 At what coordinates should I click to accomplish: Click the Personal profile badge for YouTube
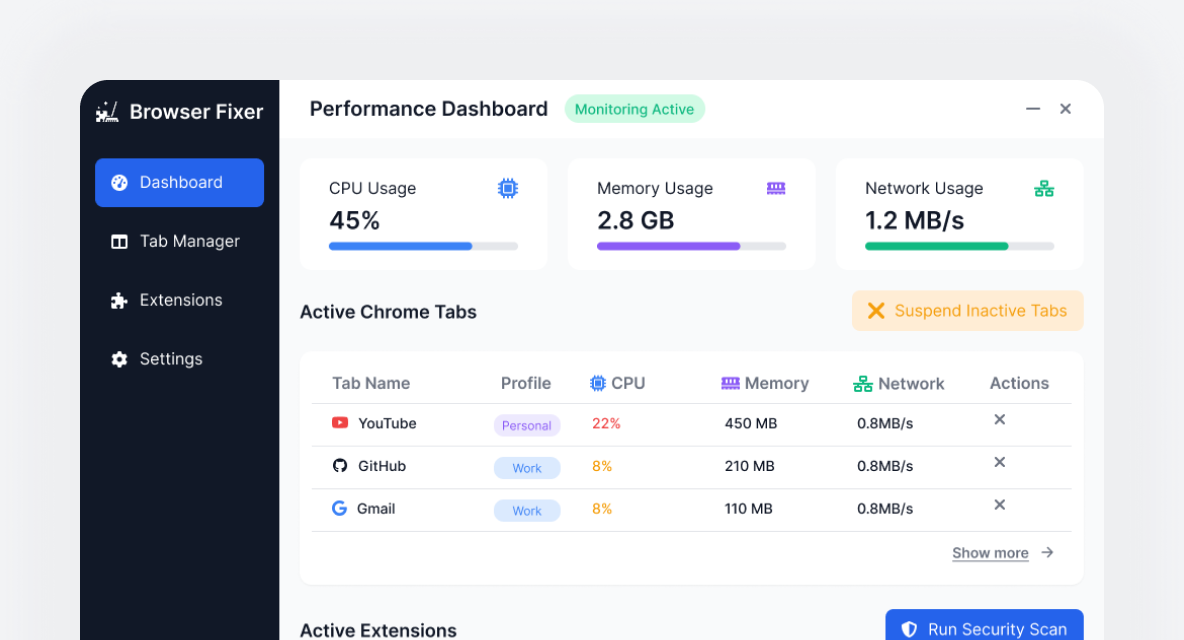click(x=527, y=425)
